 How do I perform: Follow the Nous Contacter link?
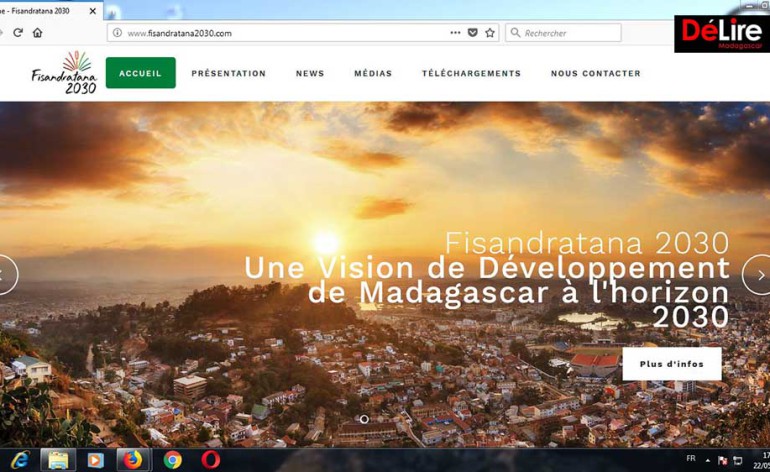coord(595,73)
